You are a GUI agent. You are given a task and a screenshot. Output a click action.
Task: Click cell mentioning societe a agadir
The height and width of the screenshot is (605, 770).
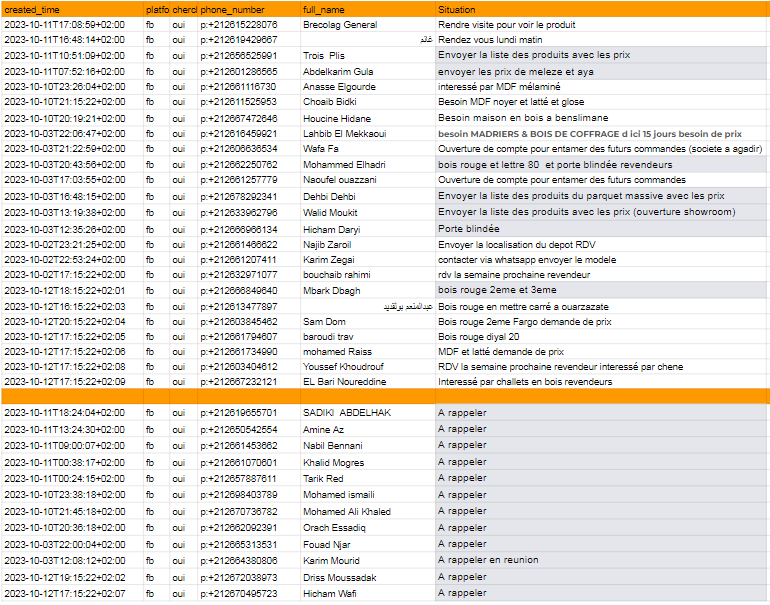(x=602, y=149)
